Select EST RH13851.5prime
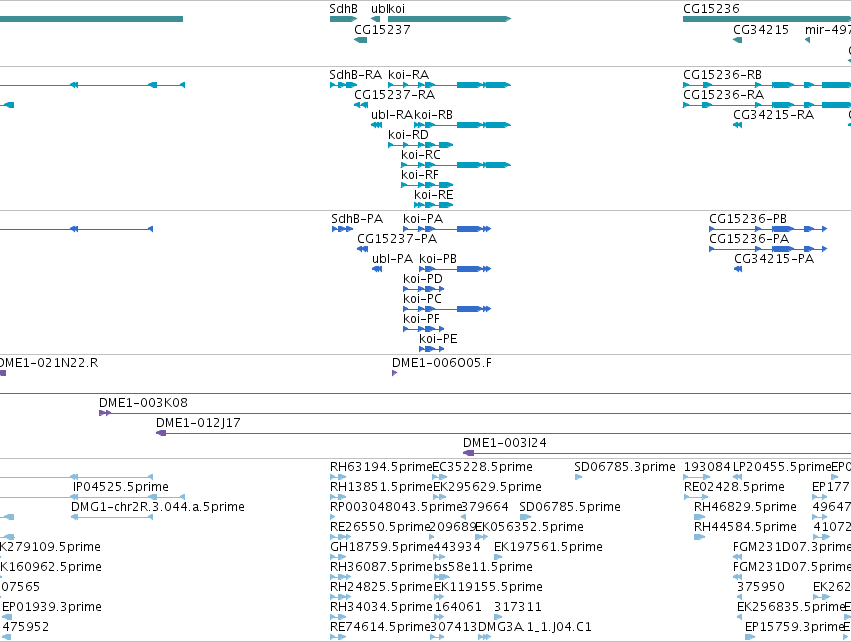The image size is (851, 642). pos(381,487)
